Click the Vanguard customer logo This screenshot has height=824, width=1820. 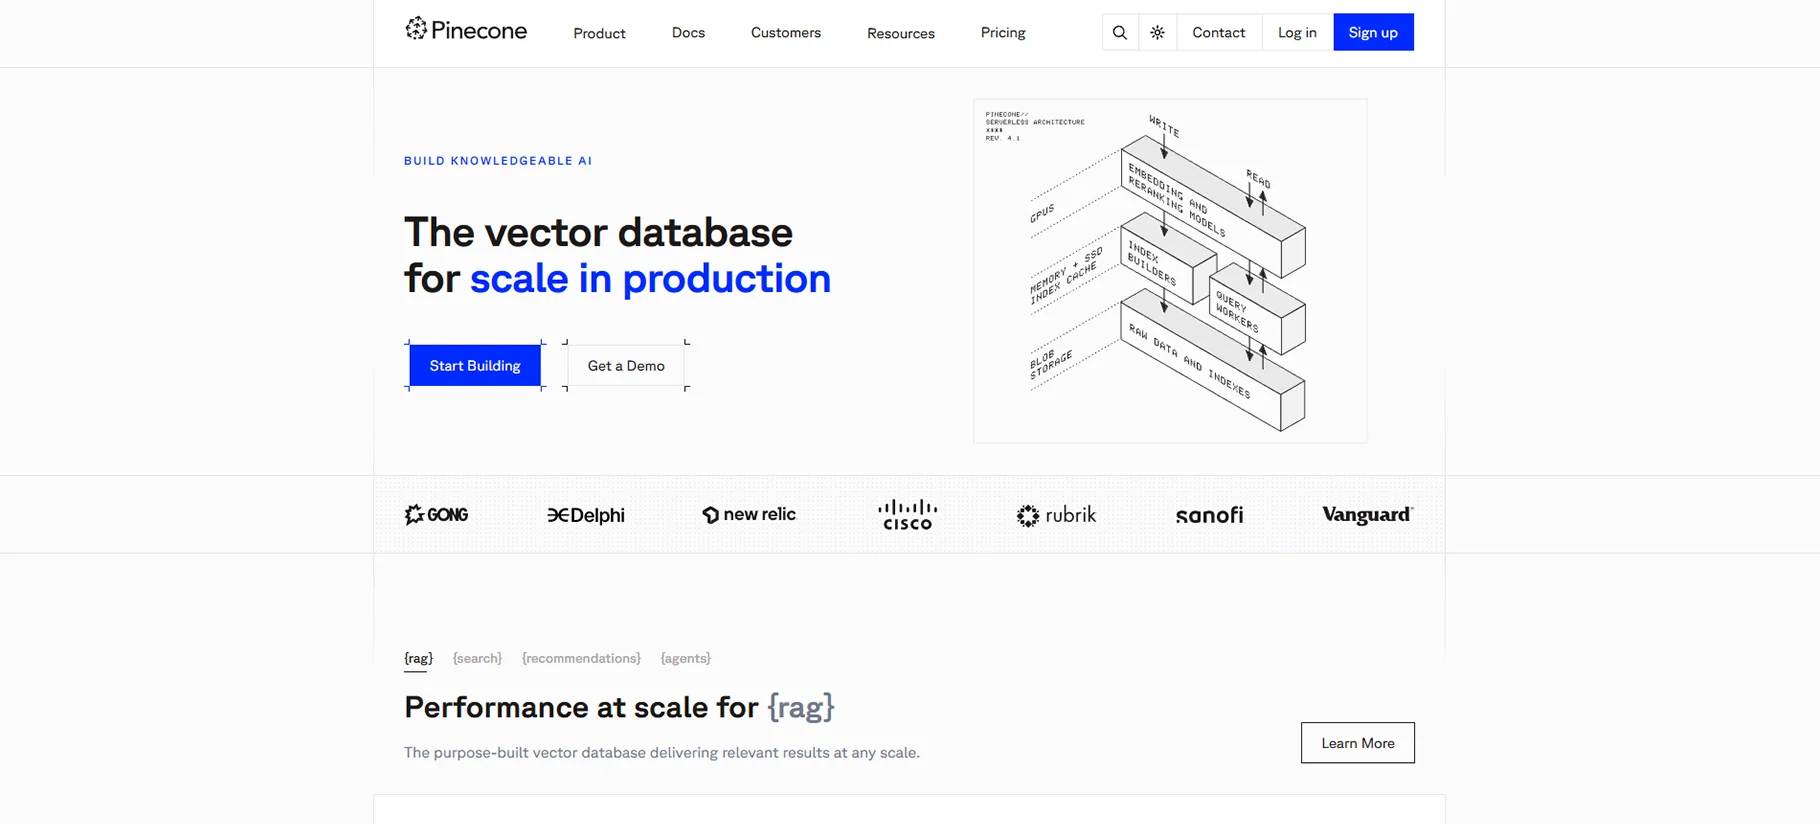pos(1367,515)
